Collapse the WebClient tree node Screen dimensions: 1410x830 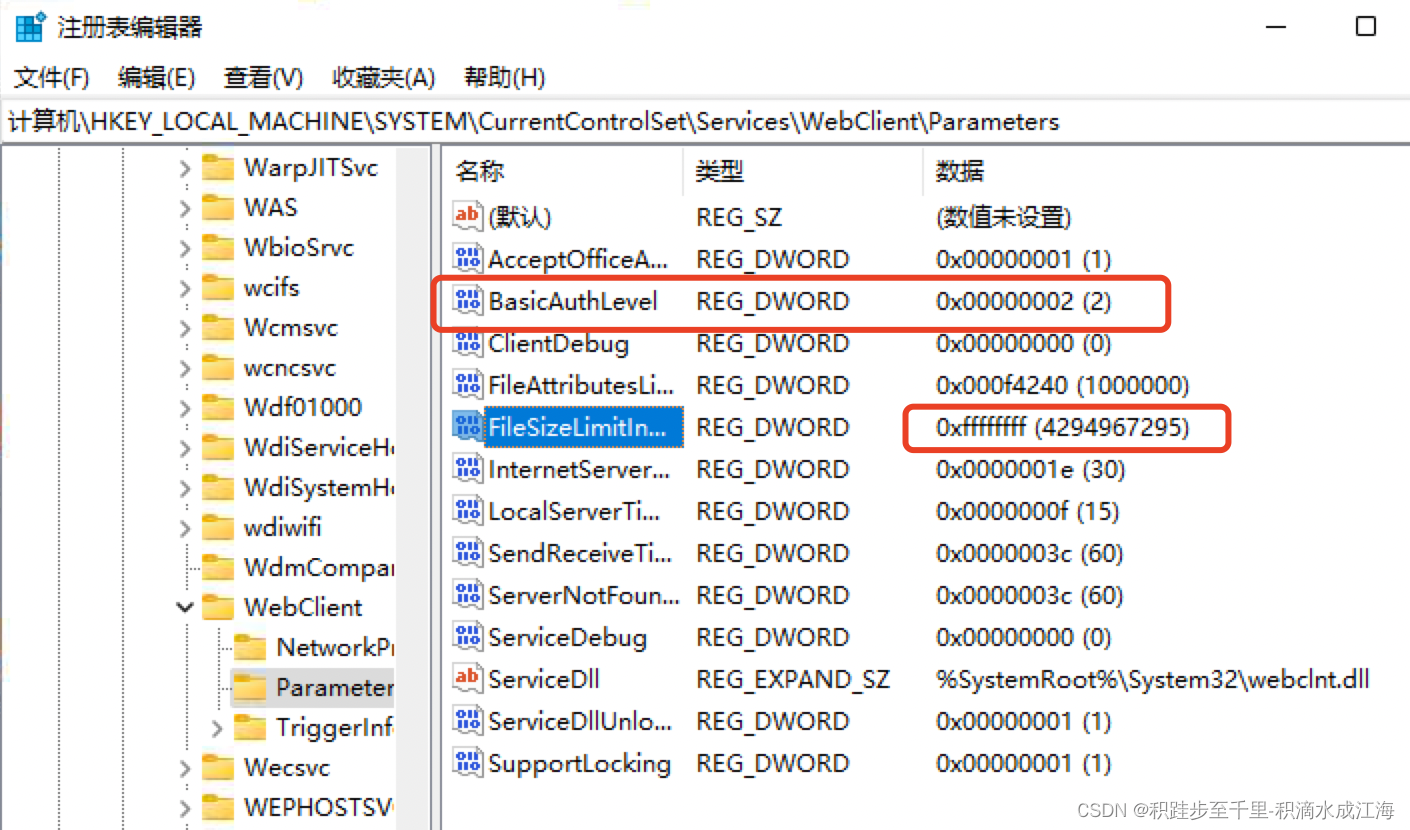point(185,607)
